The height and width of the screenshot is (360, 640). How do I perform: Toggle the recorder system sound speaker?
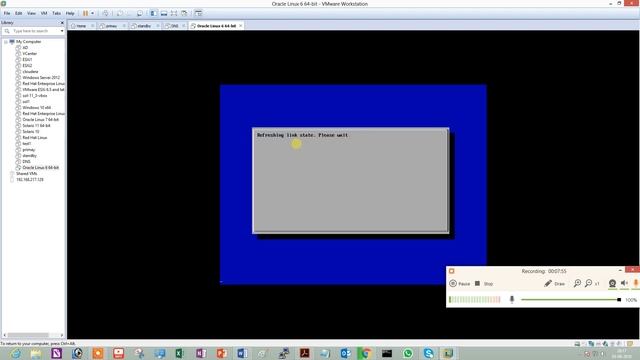point(624,283)
